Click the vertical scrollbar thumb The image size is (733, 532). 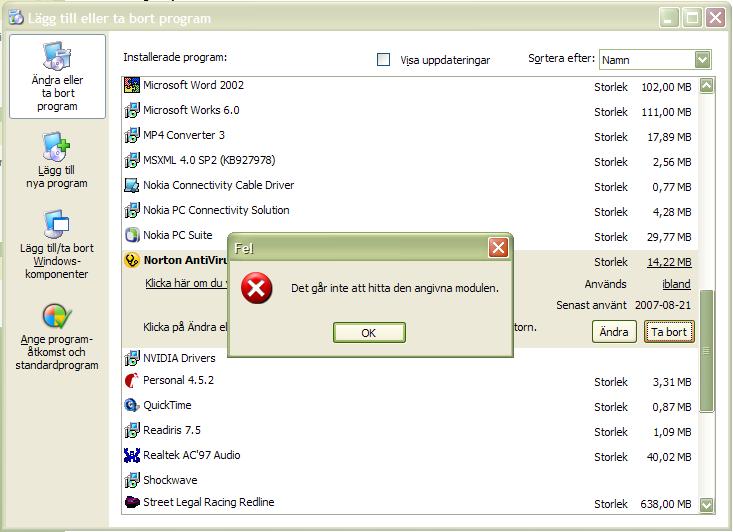[707, 351]
